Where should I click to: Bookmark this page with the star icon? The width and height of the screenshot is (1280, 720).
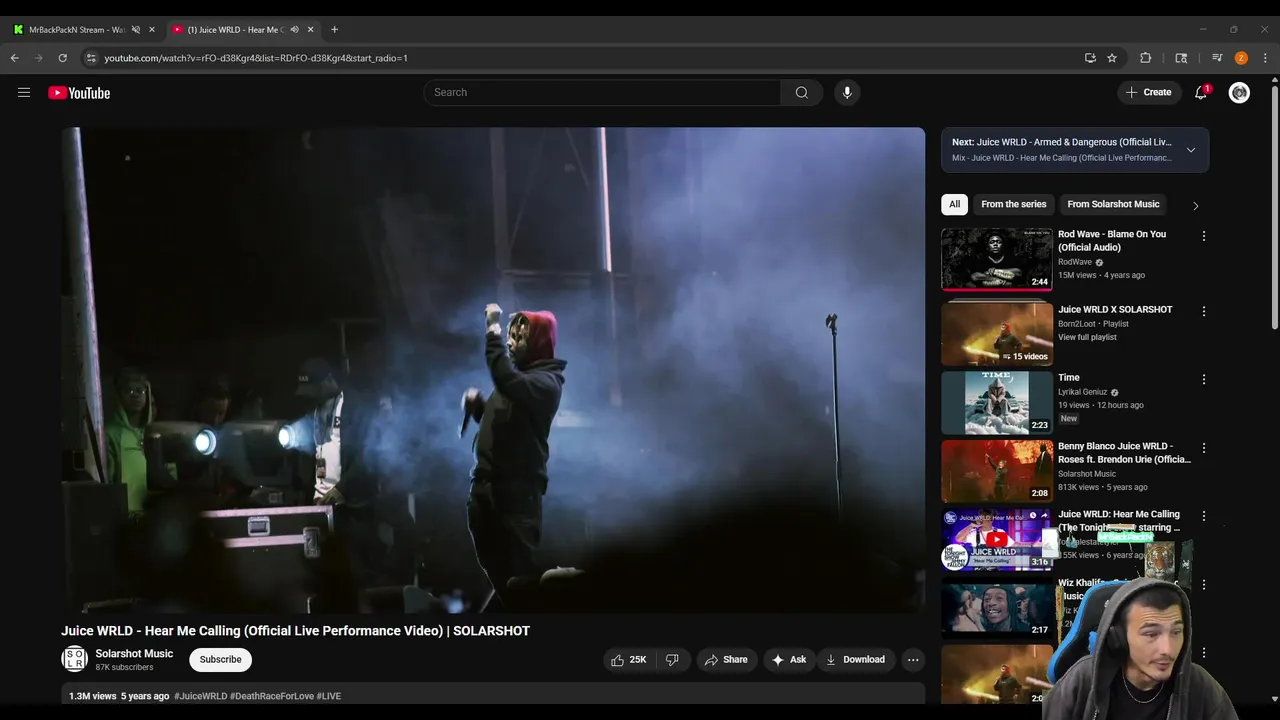pos(1112,58)
